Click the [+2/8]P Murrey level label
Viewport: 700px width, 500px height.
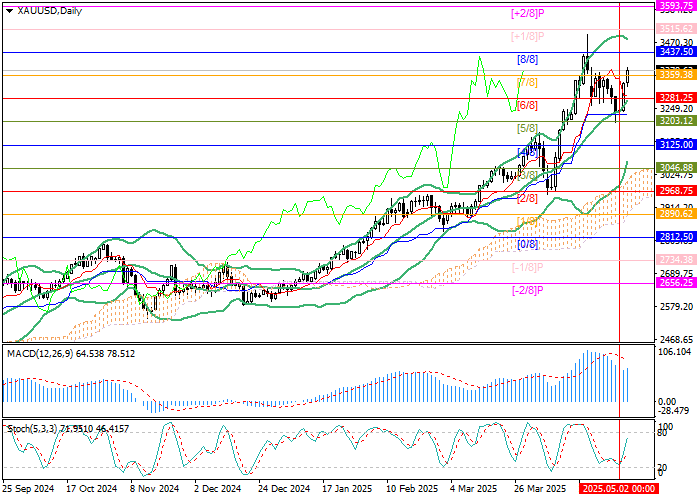pos(527,13)
